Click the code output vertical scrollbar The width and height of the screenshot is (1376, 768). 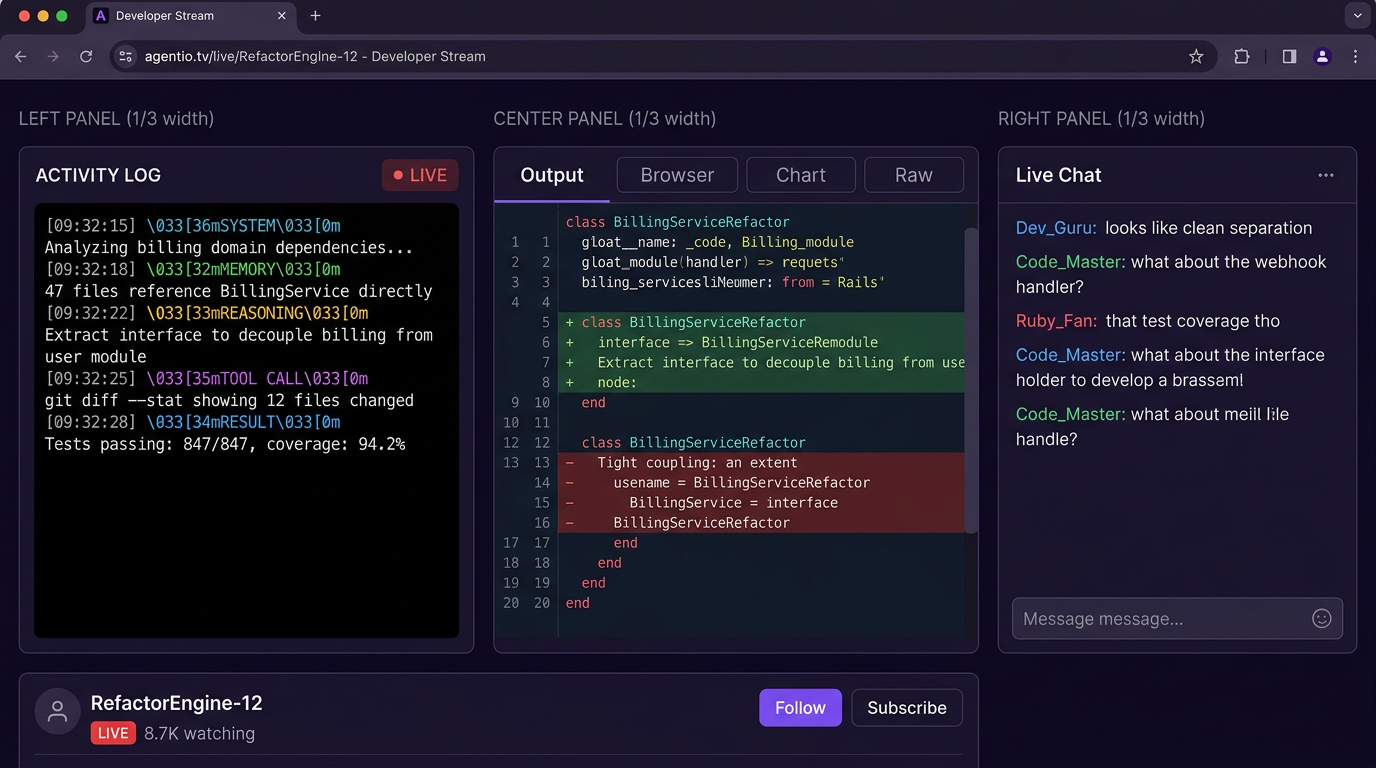(970, 380)
